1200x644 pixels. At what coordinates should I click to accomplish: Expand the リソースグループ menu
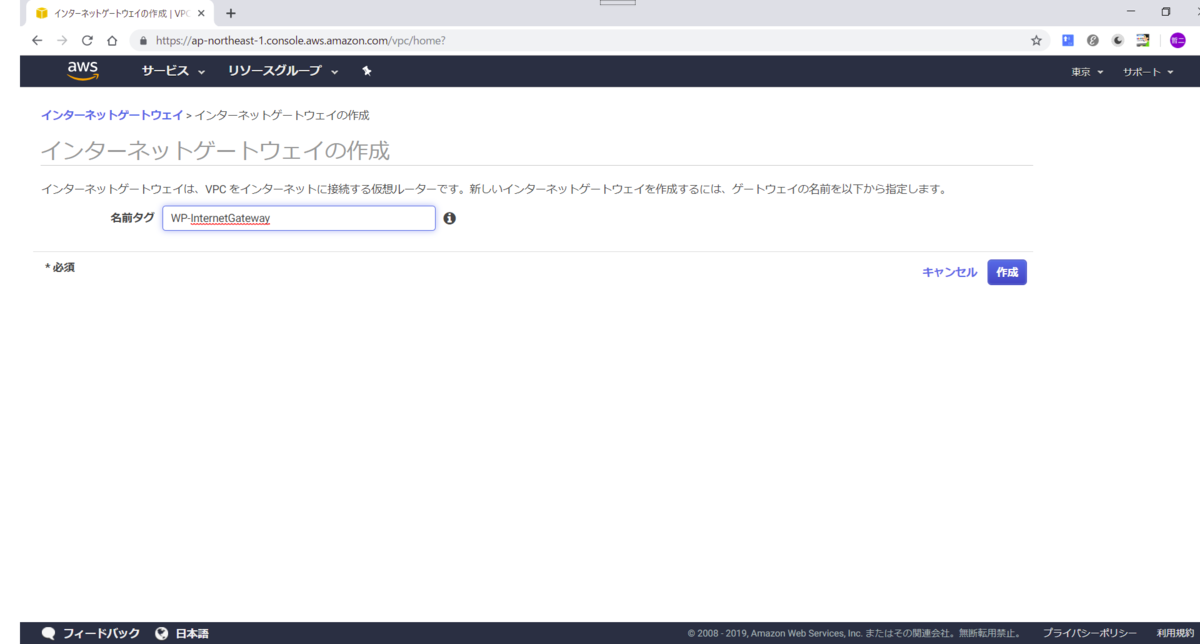(x=275, y=71)
